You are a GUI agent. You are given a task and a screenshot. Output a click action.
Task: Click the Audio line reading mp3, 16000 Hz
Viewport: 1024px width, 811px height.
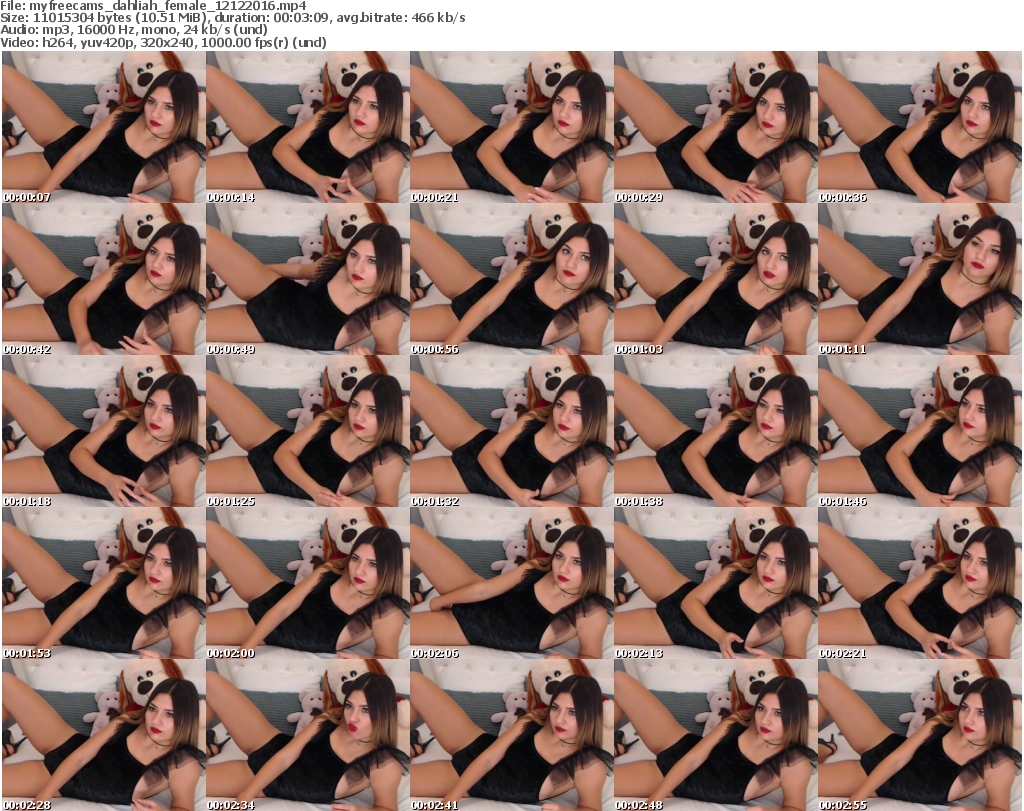[134, 30]
